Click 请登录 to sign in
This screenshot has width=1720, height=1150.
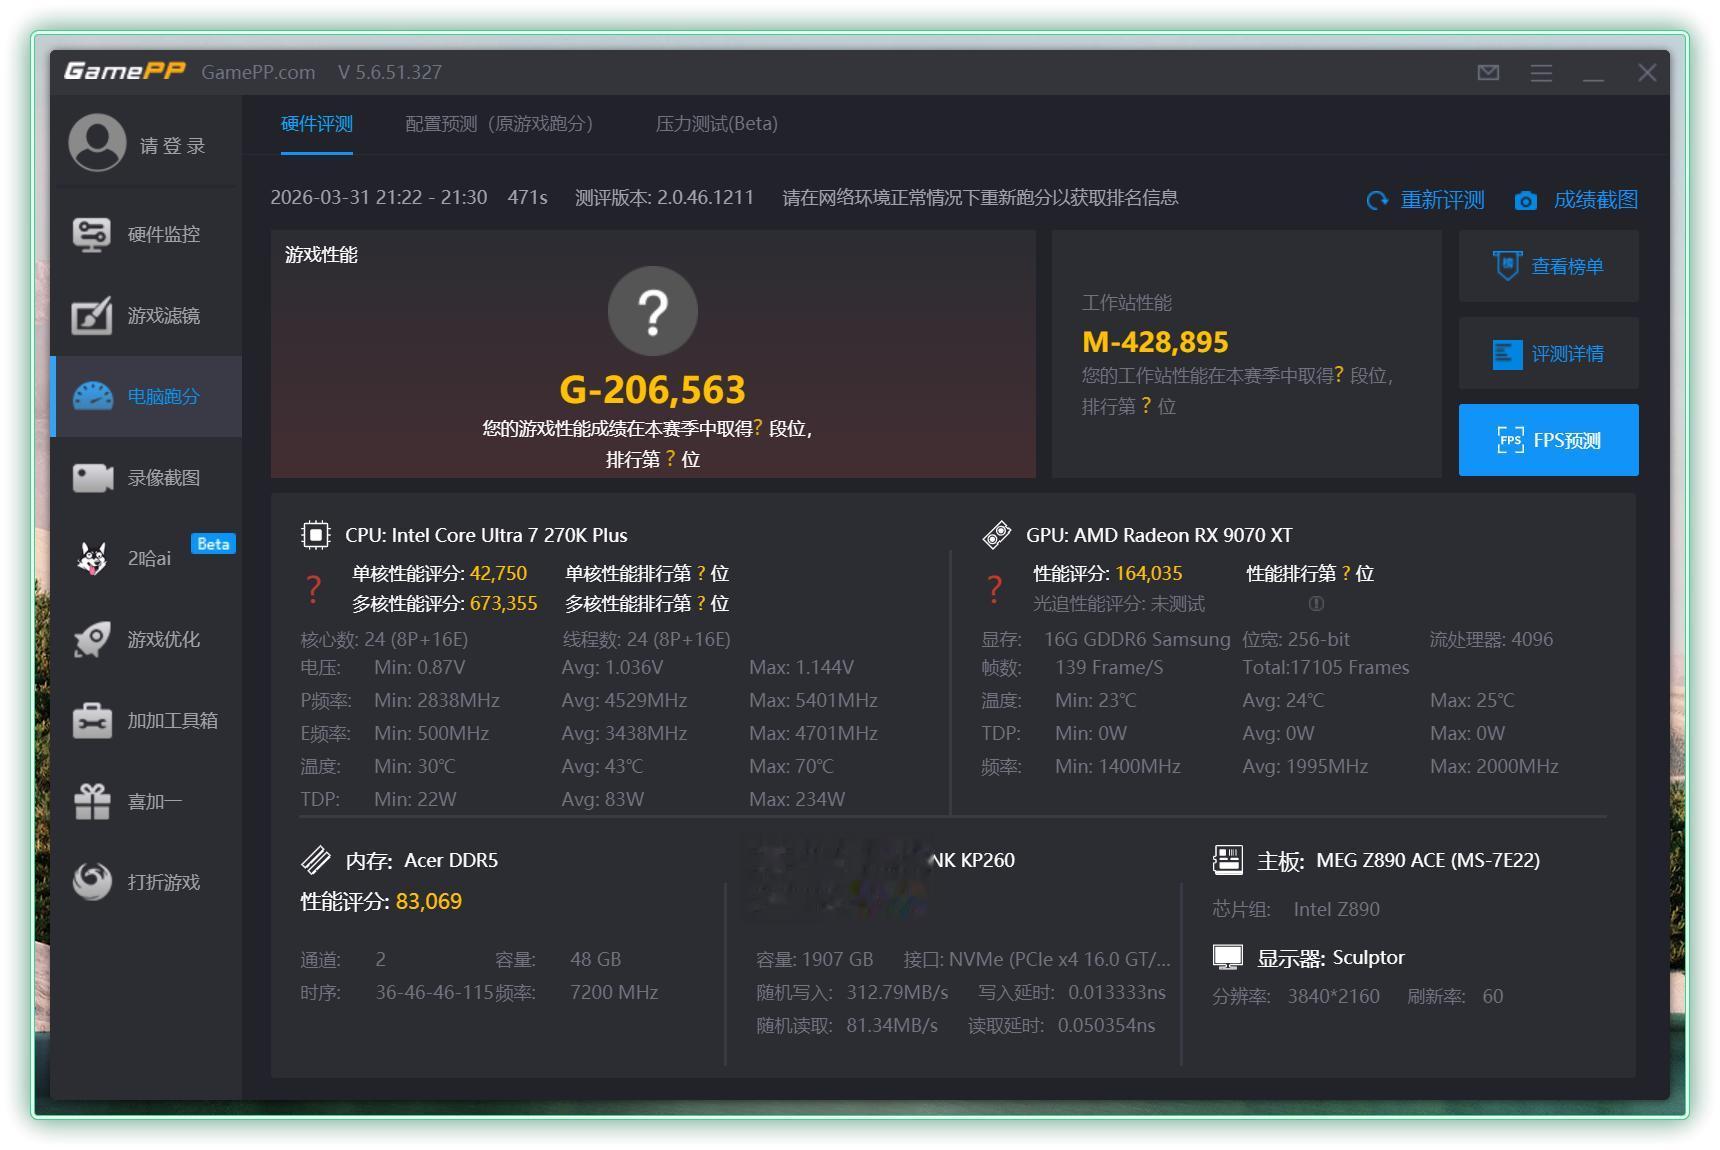click(173, 146)
